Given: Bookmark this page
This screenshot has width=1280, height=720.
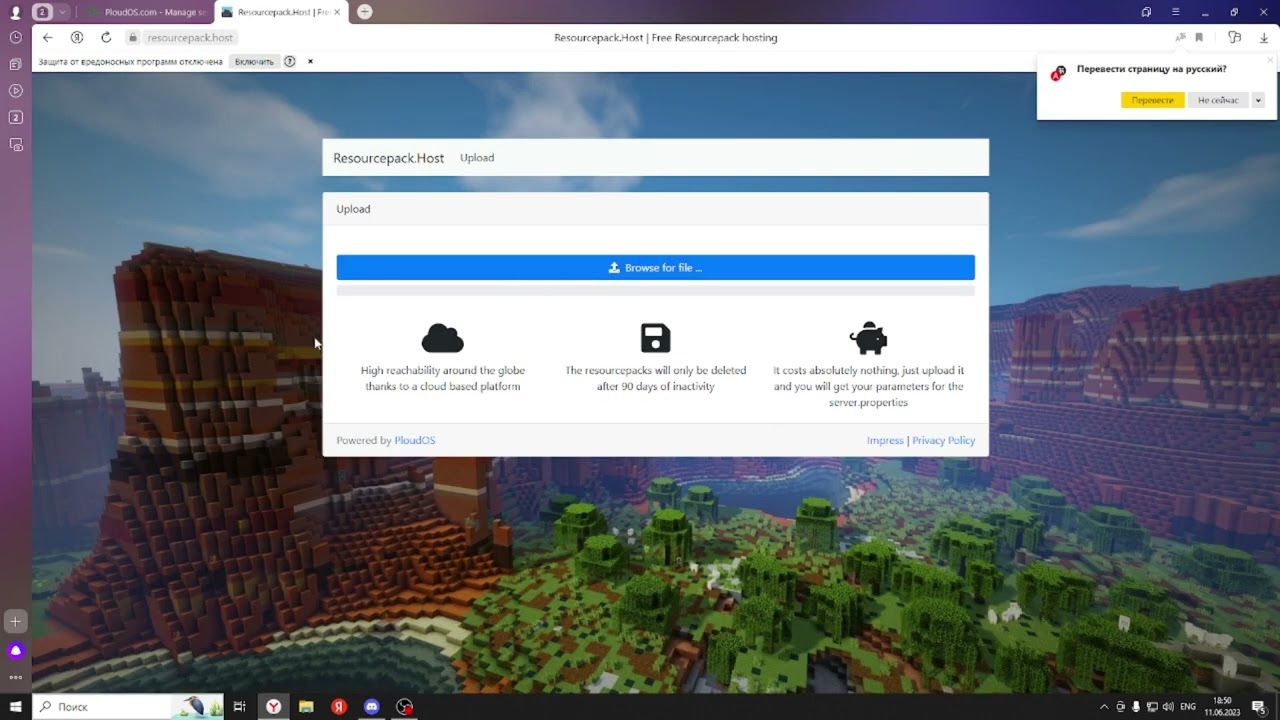Looking at the screenshot, I should (1199, 38).
